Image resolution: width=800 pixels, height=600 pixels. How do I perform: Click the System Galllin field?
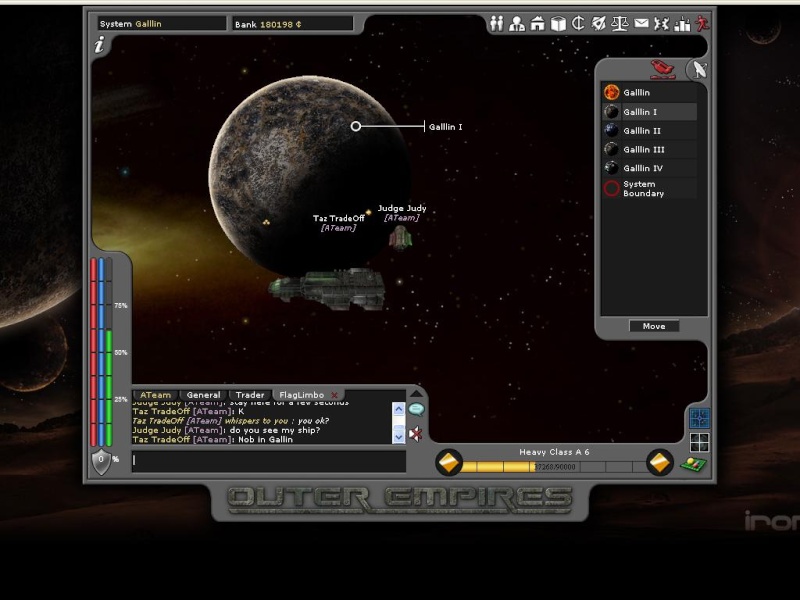[162, 23]
